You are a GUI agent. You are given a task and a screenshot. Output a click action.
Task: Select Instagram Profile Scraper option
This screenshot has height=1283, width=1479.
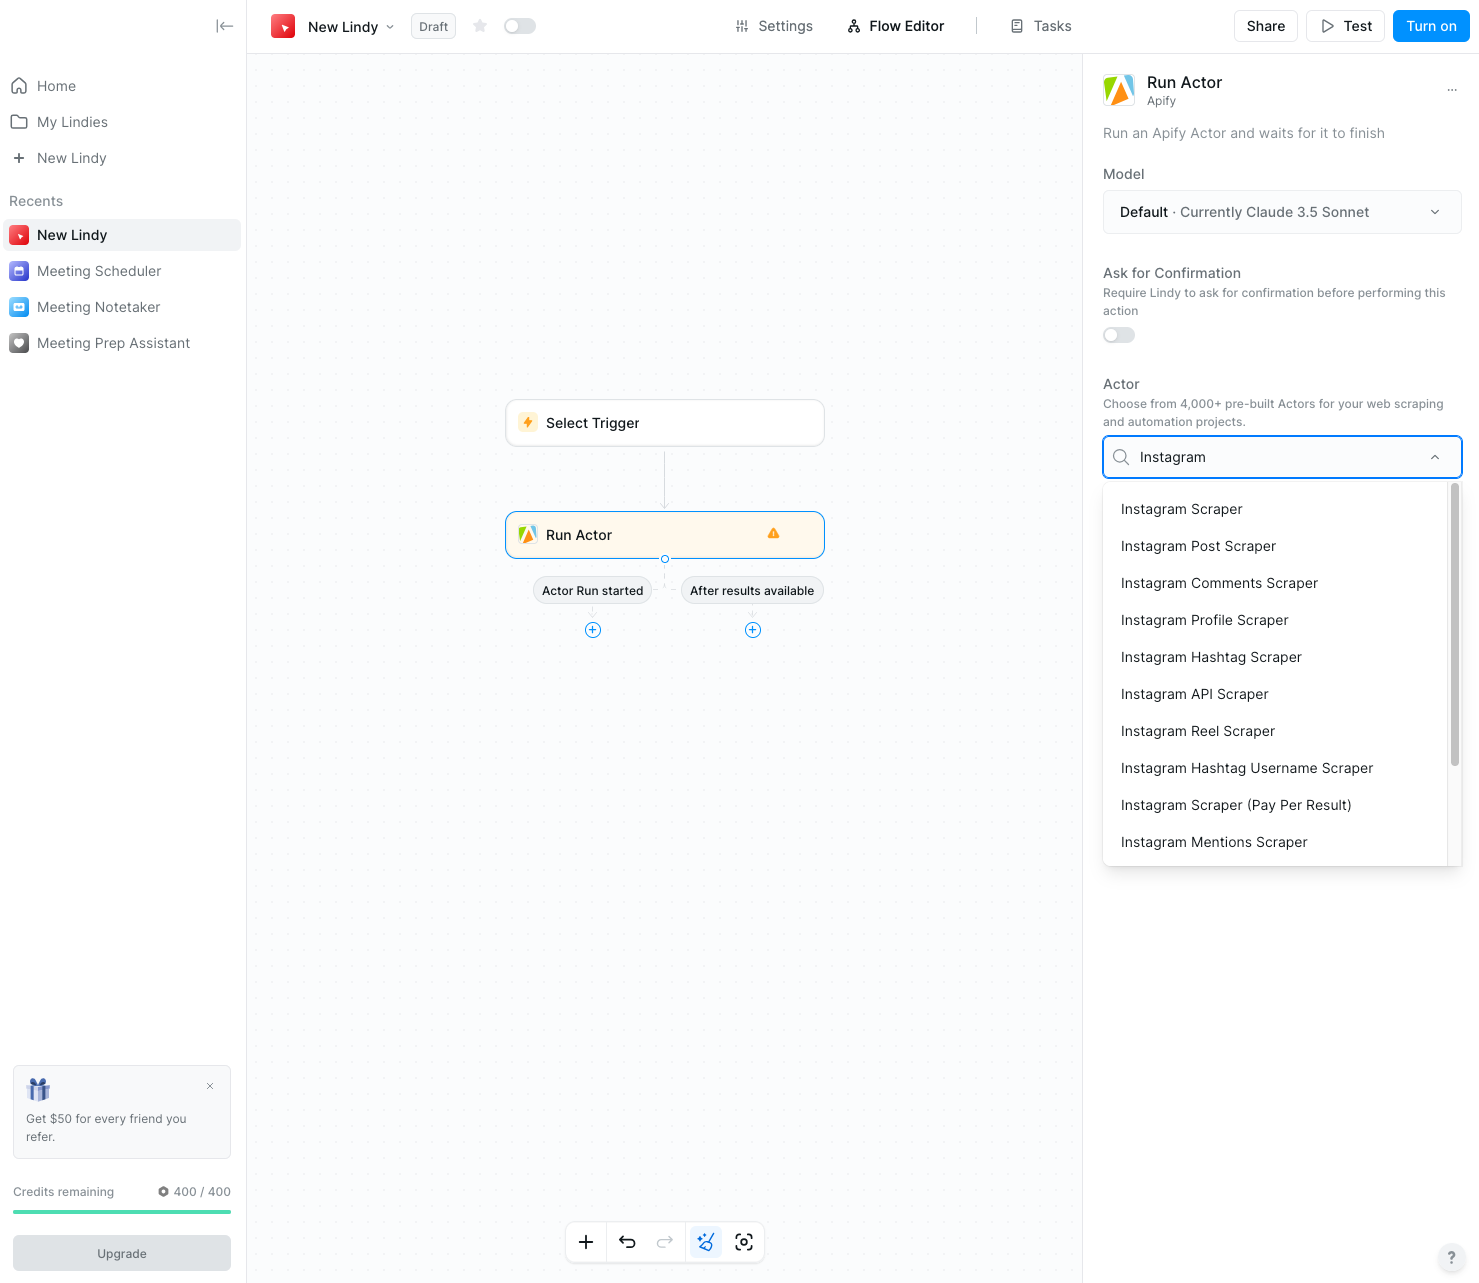1204,620
